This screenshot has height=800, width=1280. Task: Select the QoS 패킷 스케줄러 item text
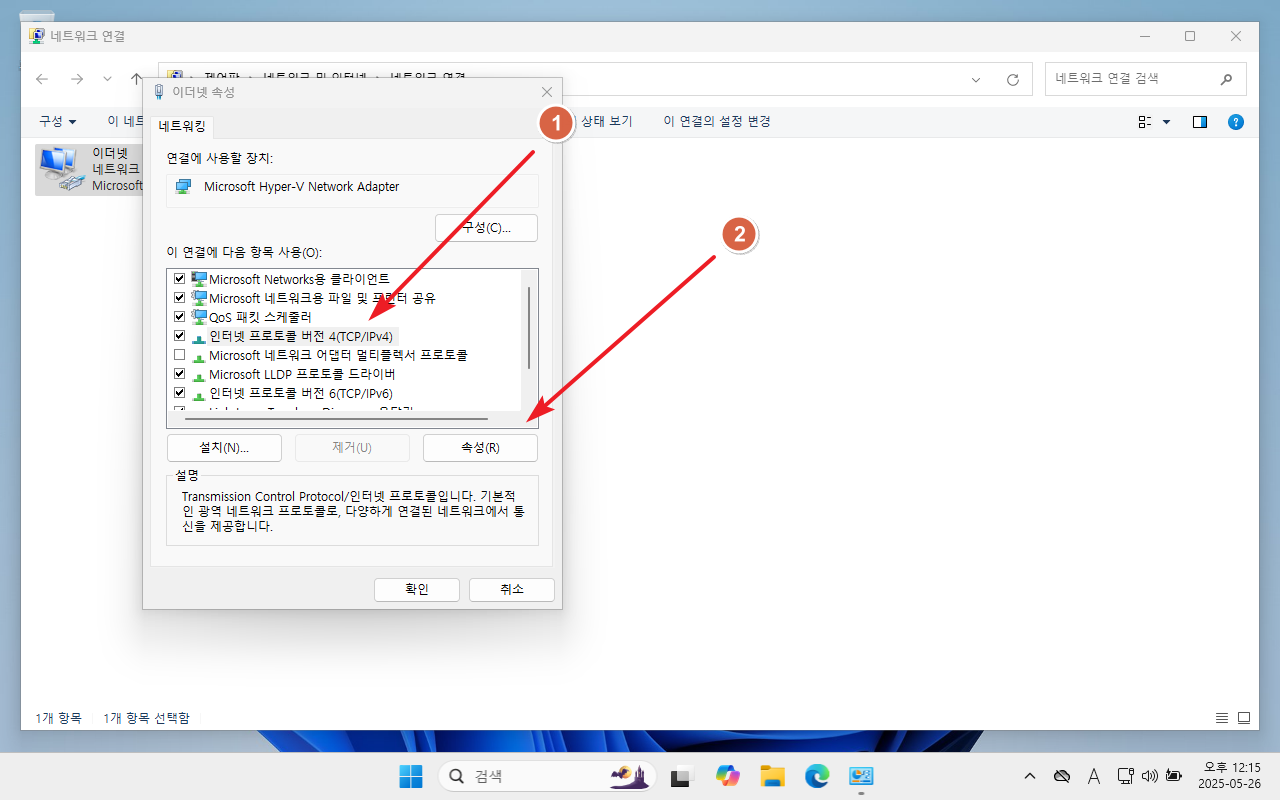[x=260, y=317]
